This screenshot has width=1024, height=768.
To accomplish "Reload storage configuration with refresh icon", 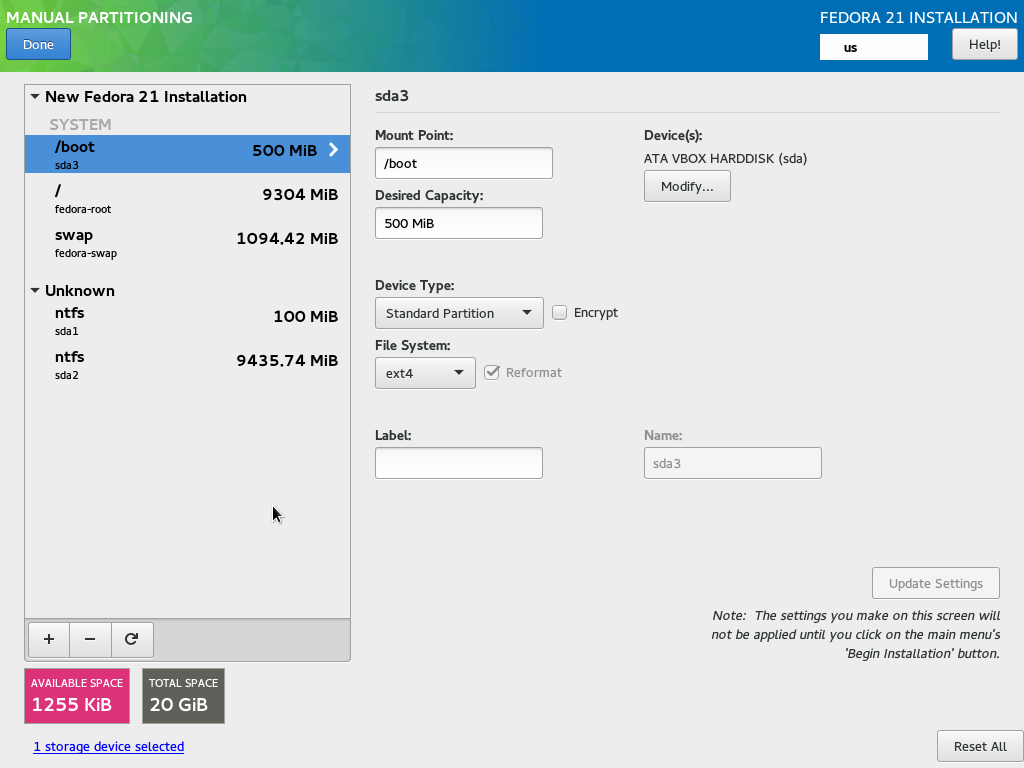I will pos(132,639).
